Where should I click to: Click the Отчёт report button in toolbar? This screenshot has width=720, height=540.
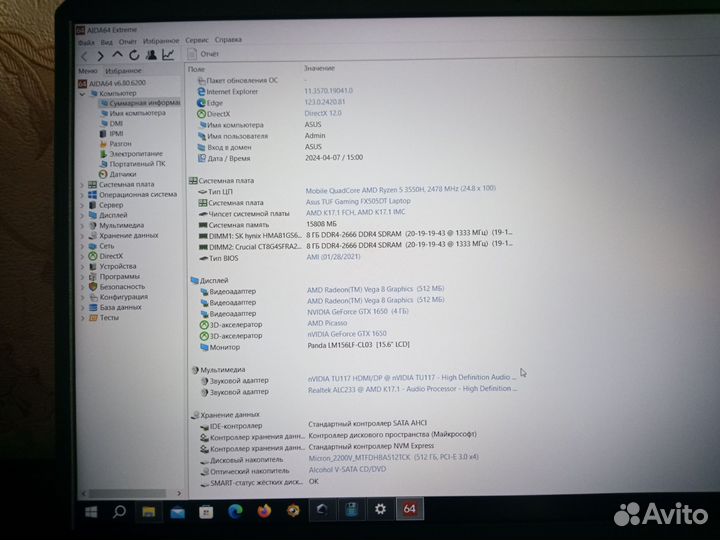(203, 54)
